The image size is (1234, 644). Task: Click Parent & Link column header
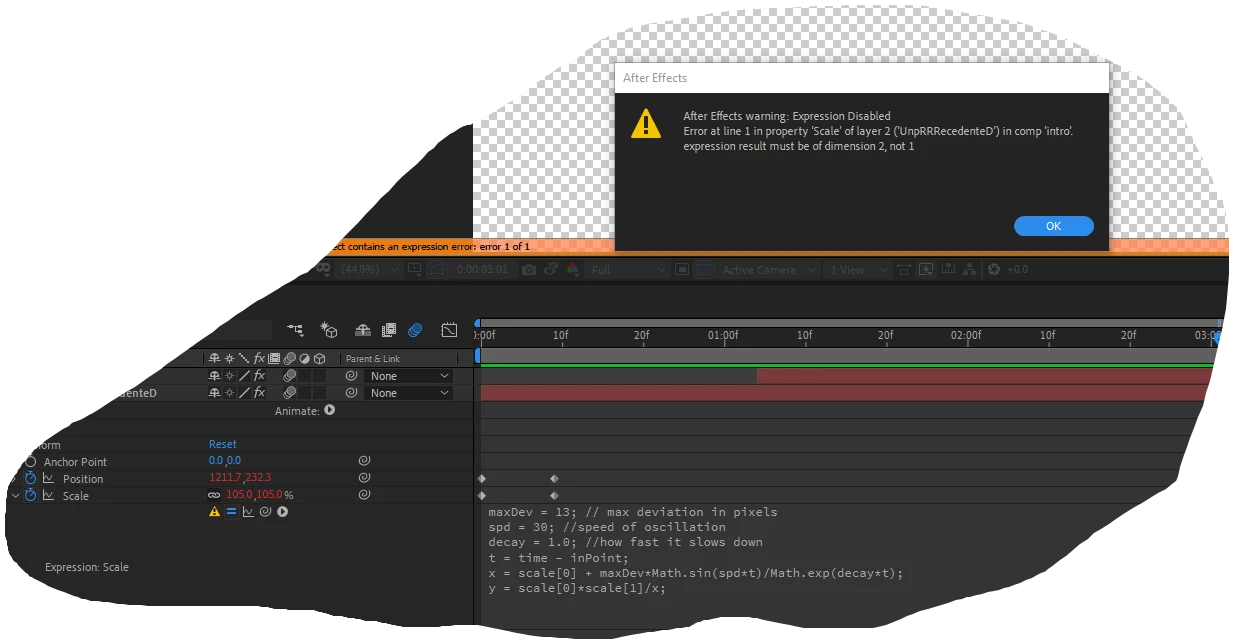tap(373, 359)
